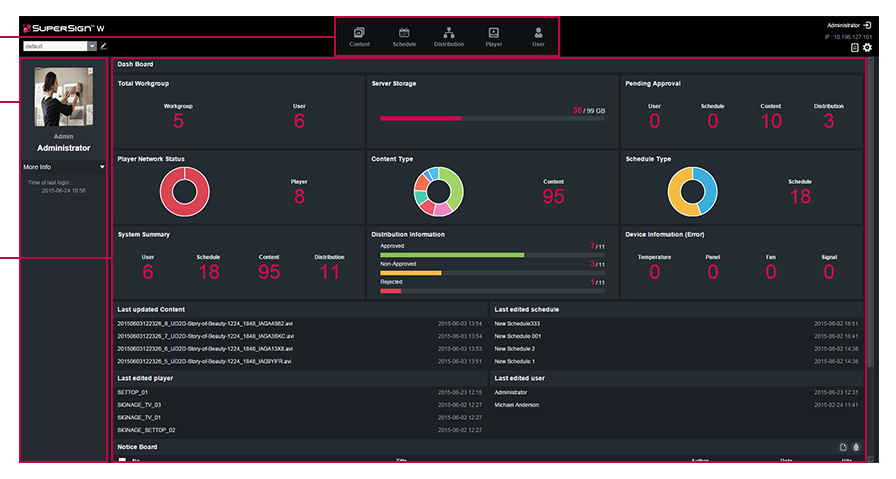Open the Player management icon

coord(494,34)
